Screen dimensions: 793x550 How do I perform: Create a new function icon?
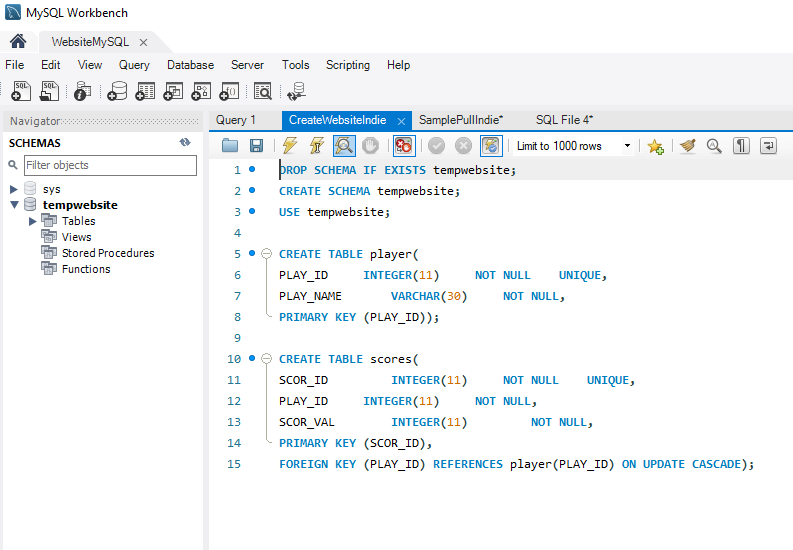click(x=229, y=91)
